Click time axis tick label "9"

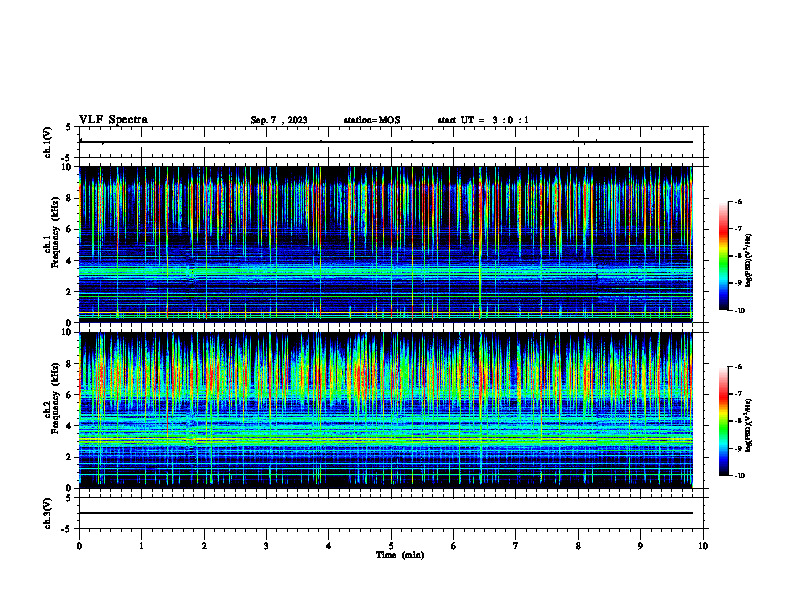pos(640,546)
